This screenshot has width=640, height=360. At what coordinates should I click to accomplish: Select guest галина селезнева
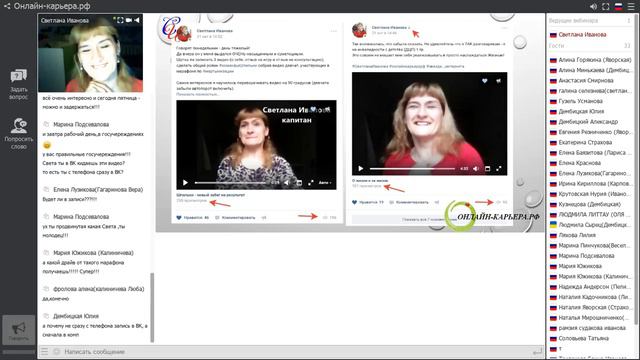point(590,91)
